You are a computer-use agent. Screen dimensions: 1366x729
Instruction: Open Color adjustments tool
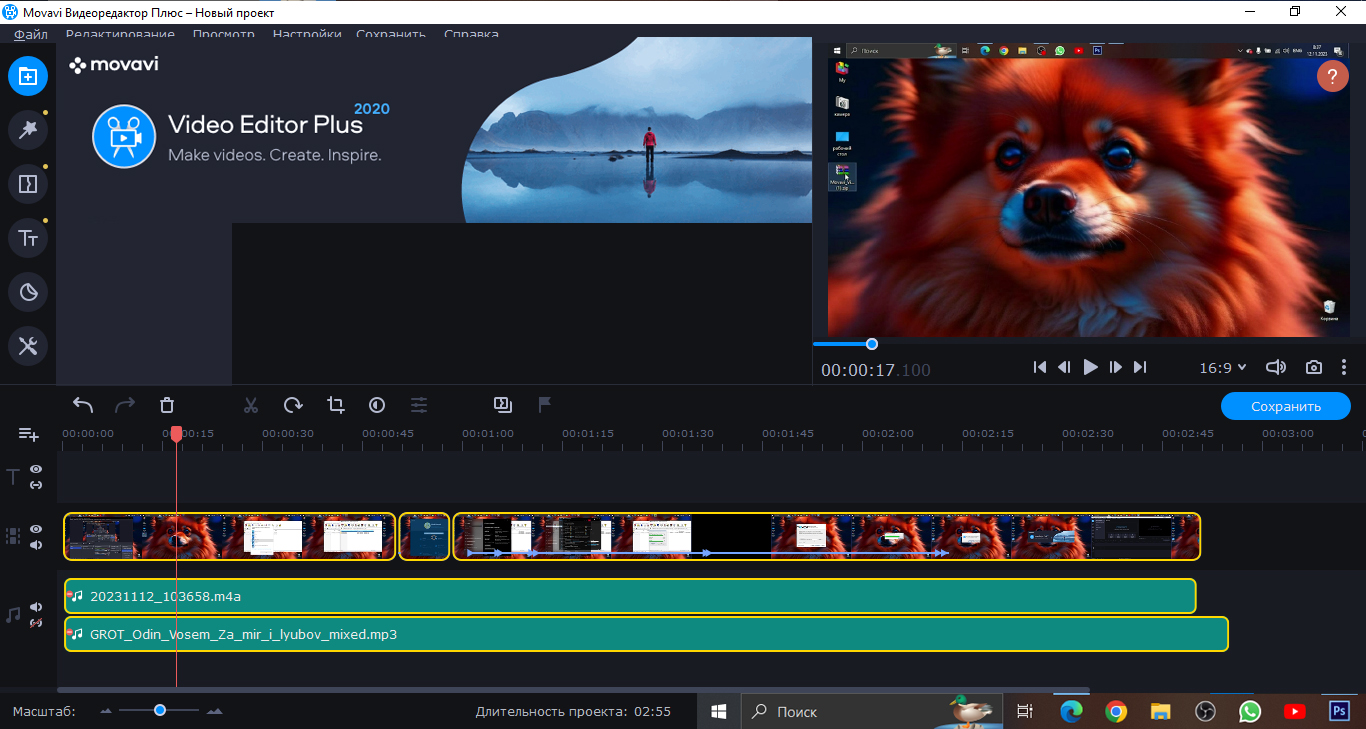tap(377, 405)
